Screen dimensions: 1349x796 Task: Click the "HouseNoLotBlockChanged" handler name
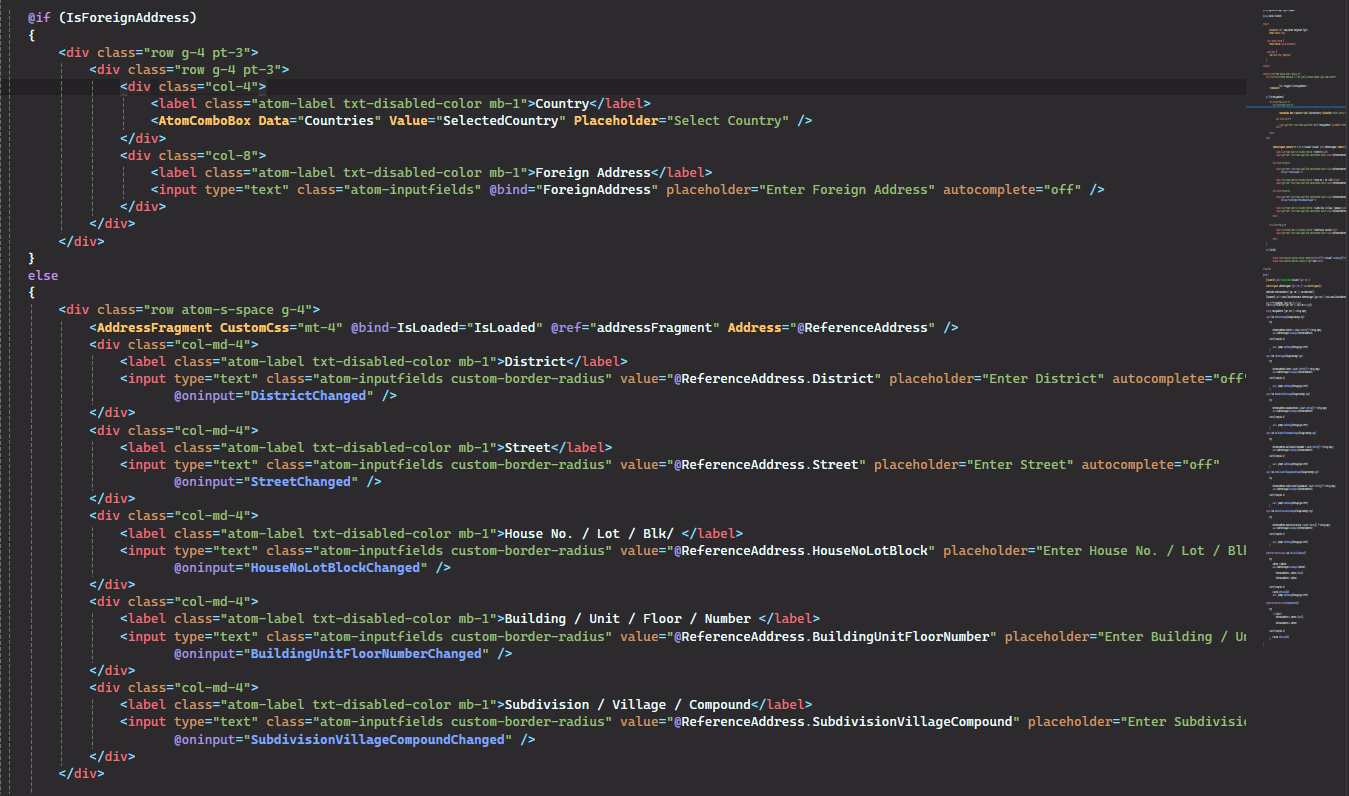(335, 568)
